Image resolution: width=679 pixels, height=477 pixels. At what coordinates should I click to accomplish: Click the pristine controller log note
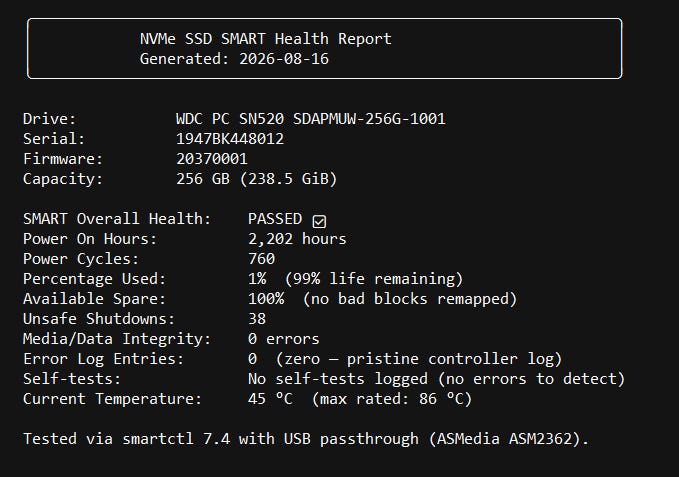[x=419, y=359]
